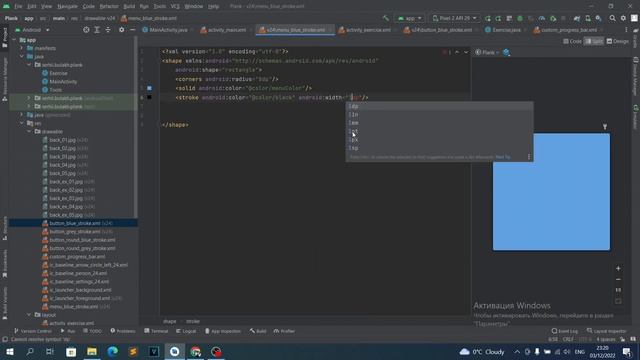Open the VCS menu
The image size is (640, 360).
pos(175,7)
